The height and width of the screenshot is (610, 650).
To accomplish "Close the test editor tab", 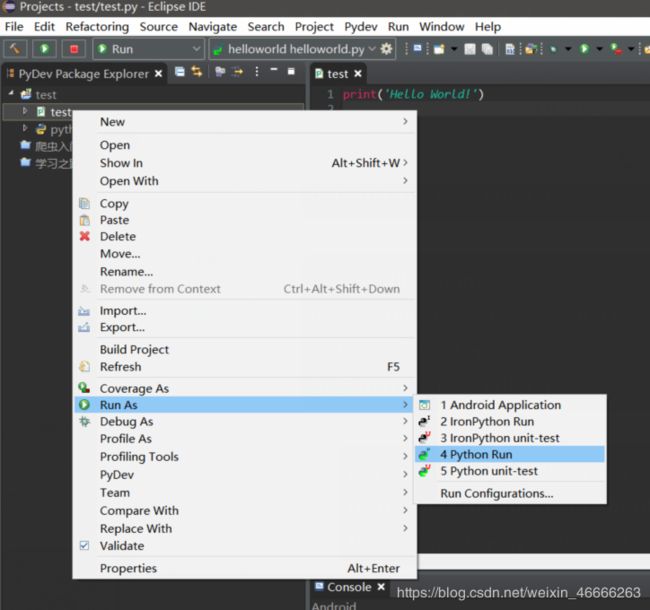I will click(358, 74).
